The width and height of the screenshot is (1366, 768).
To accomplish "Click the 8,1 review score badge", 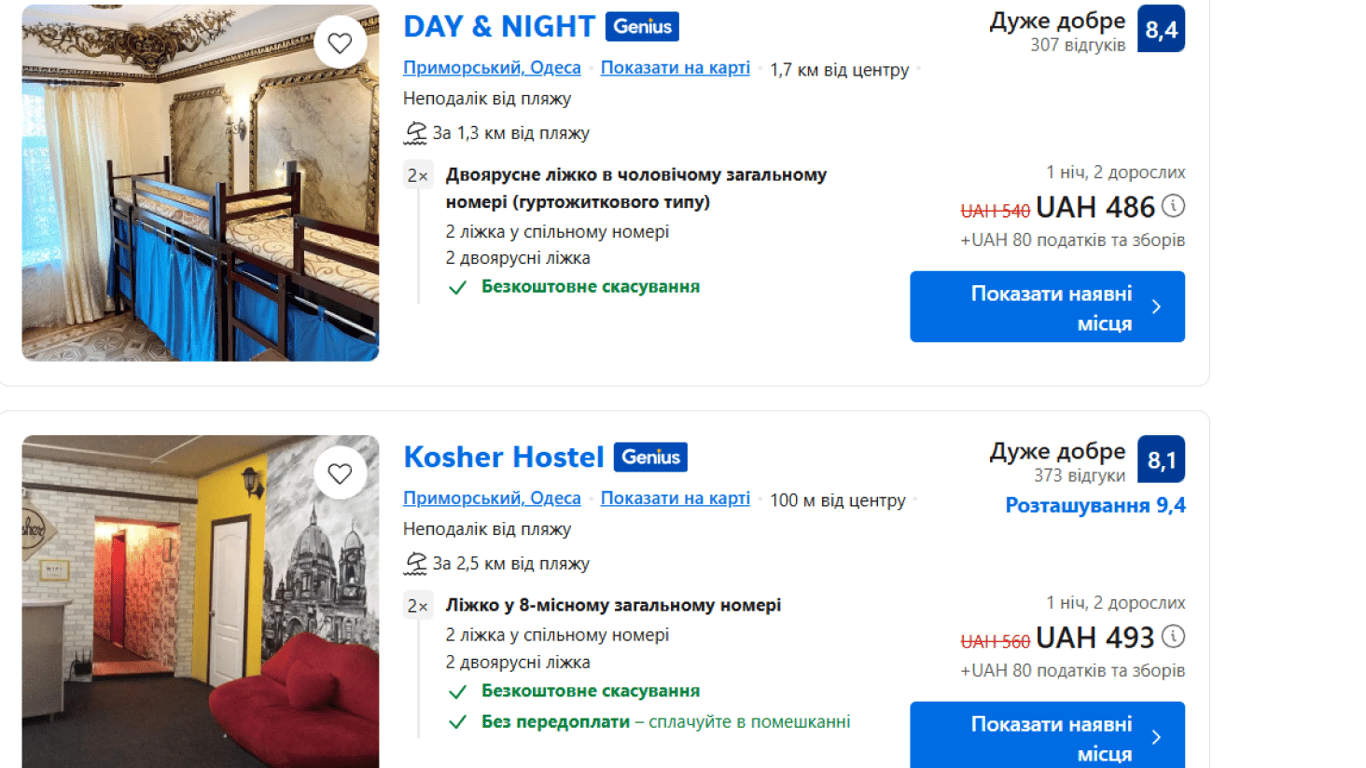I will pos(1161,459).
